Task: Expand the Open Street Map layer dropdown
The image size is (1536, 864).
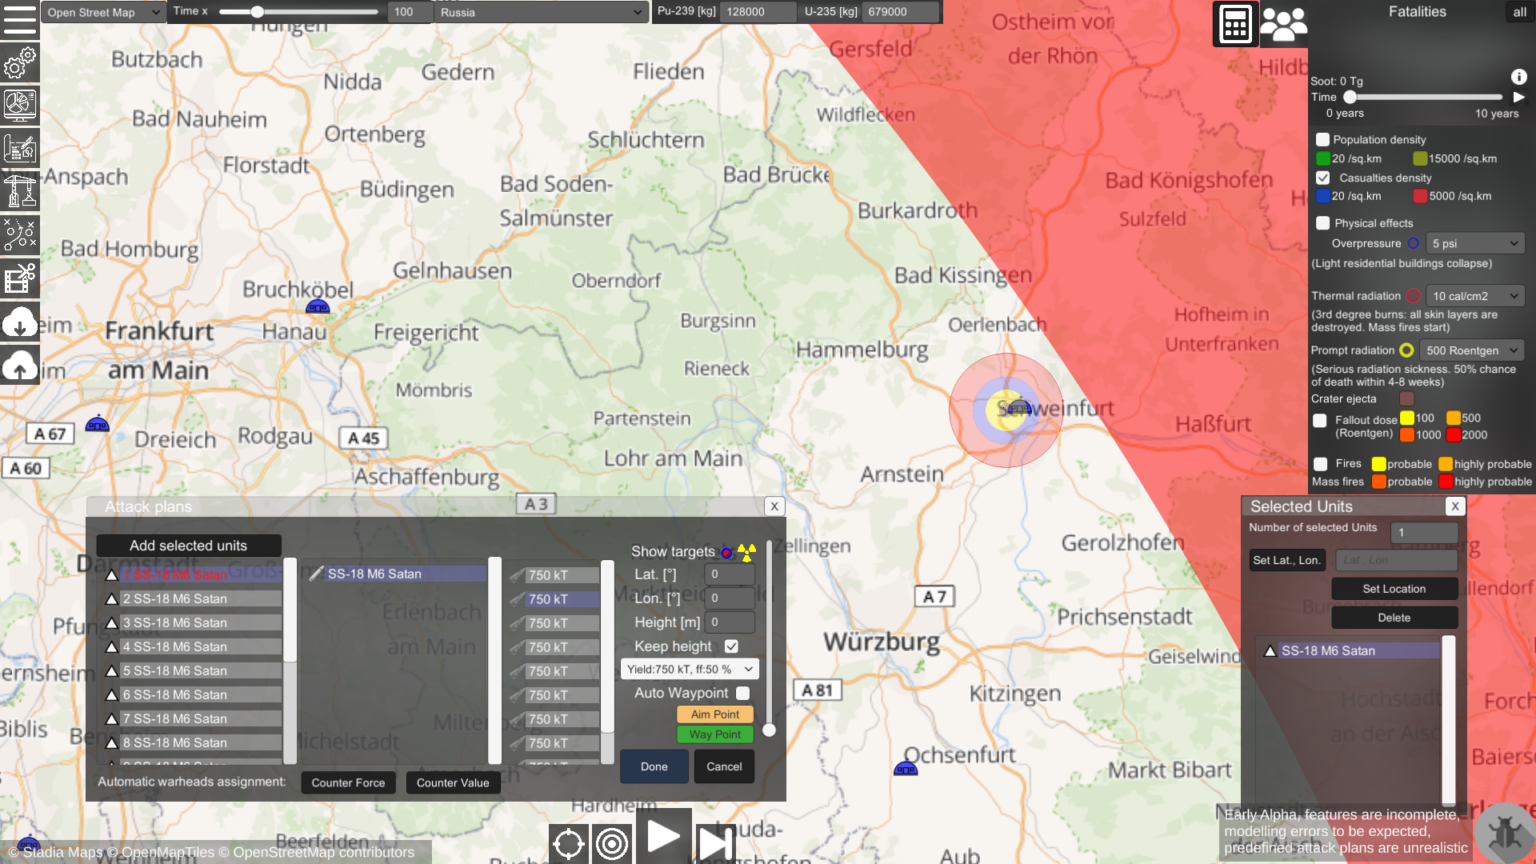Action: (103, 13)
